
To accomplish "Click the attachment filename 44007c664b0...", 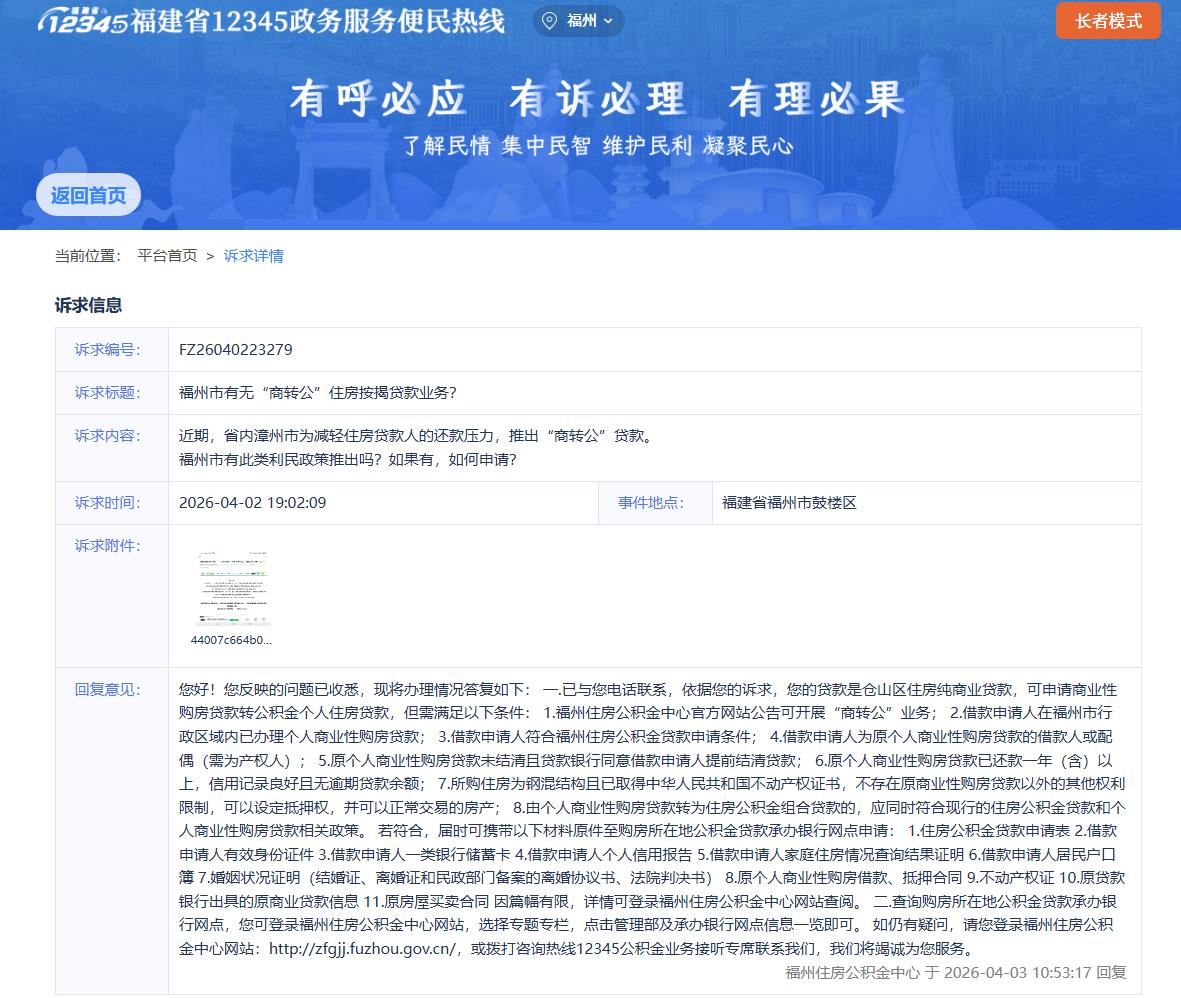I will click(x=231, y=640).
